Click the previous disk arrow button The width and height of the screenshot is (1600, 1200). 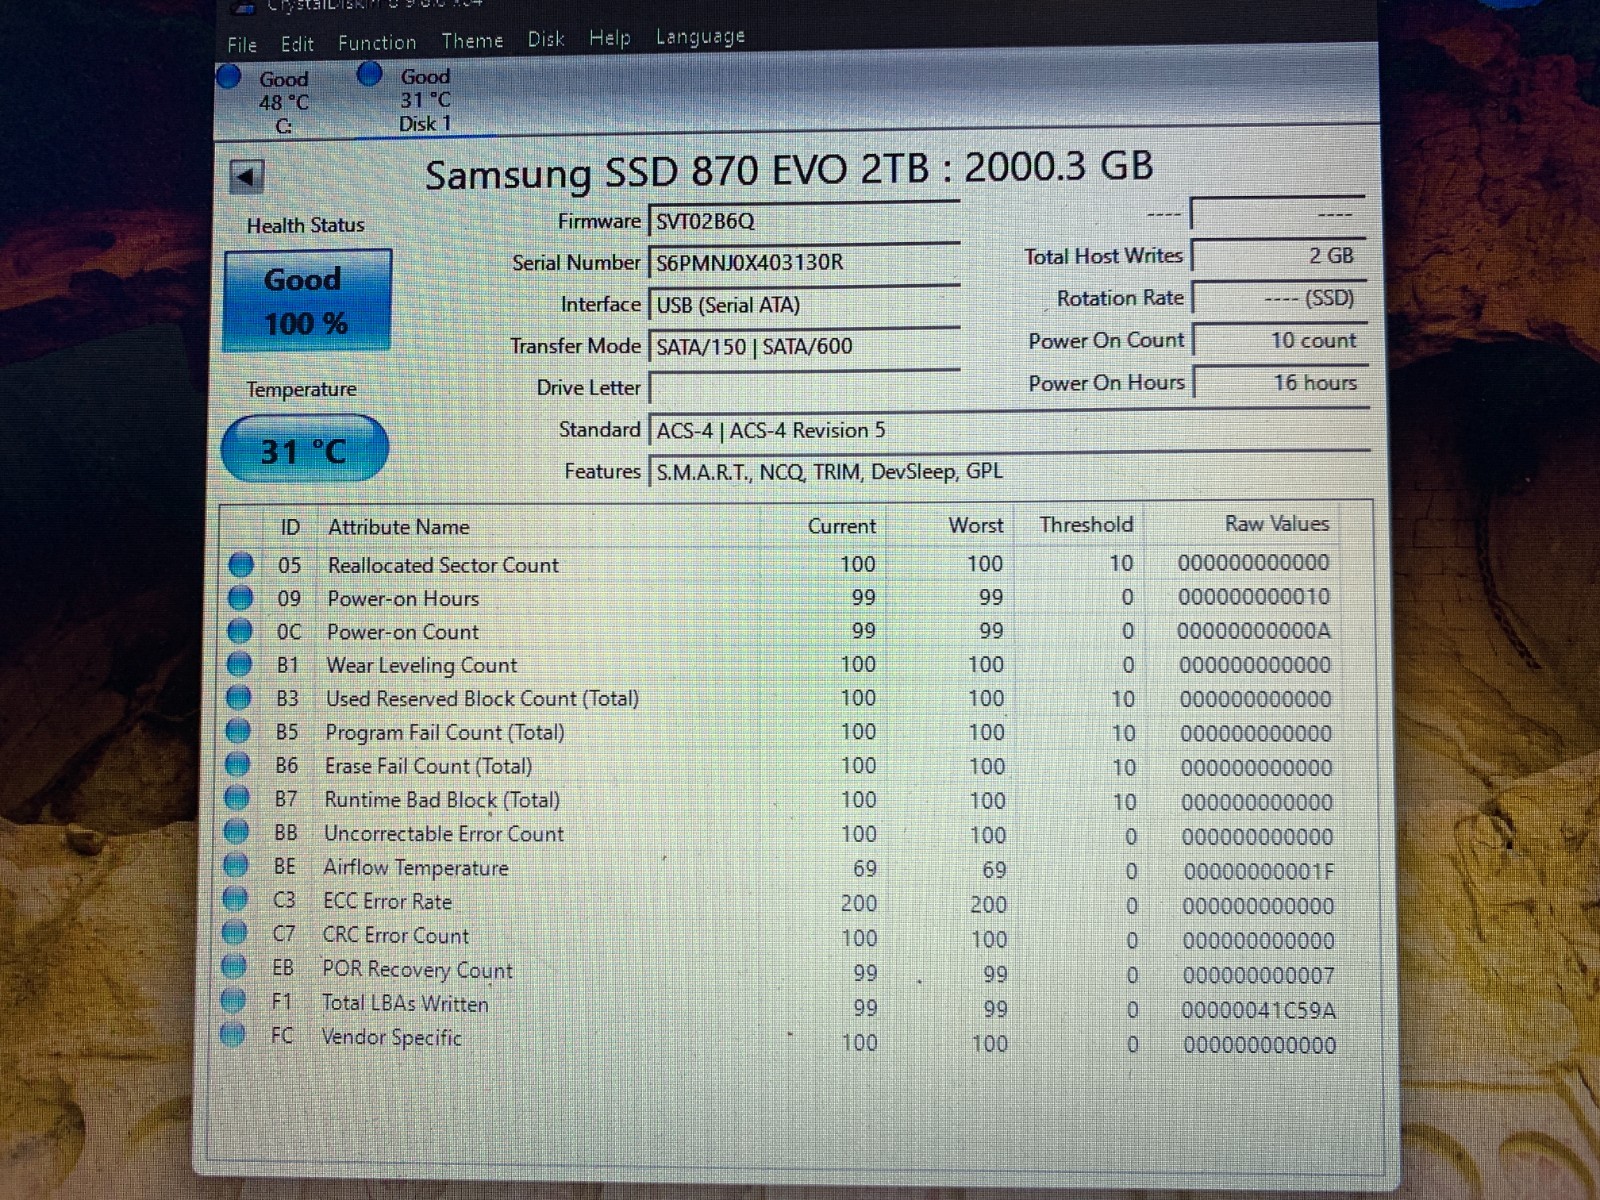246,177
